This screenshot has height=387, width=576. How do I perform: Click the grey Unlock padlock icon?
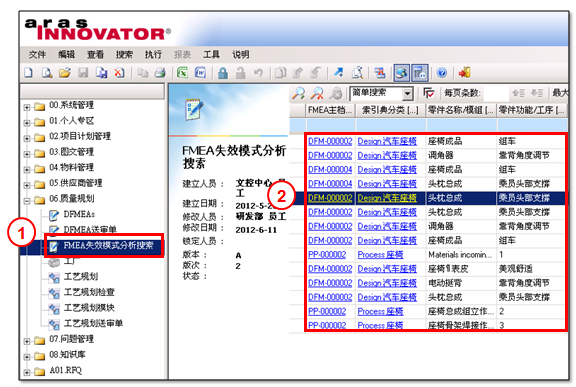pyautogui.click(x=240, y=72)
